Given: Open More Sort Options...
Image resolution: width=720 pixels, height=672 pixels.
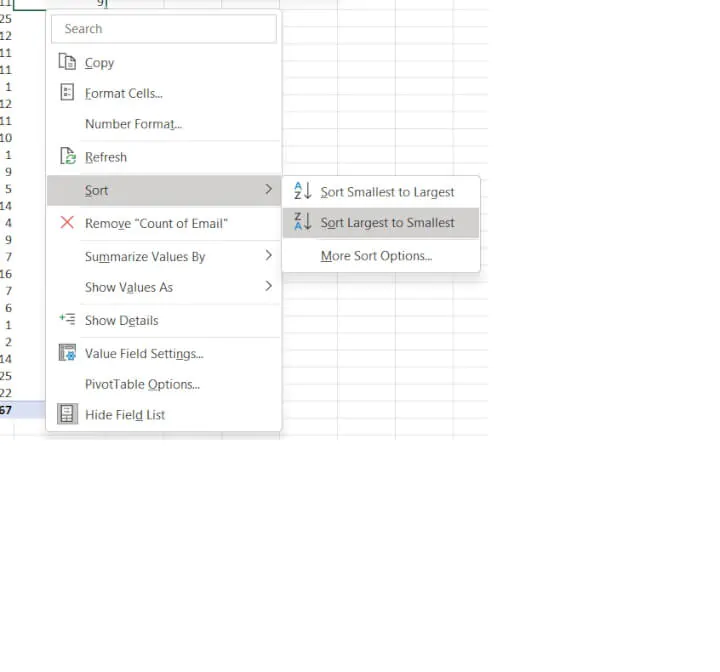Looking at the screenshot, I should (381, 256).
